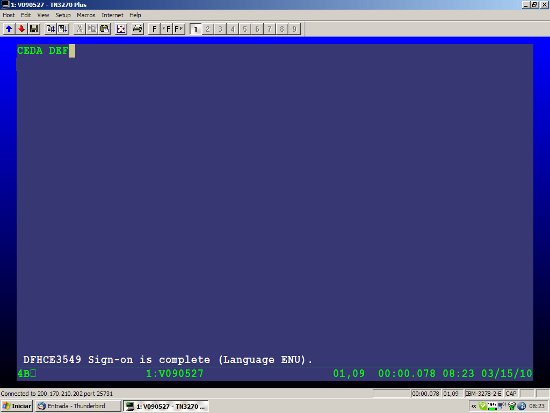Click the terminal icon in the title bar
550x413 pixels.
(5, 4)
